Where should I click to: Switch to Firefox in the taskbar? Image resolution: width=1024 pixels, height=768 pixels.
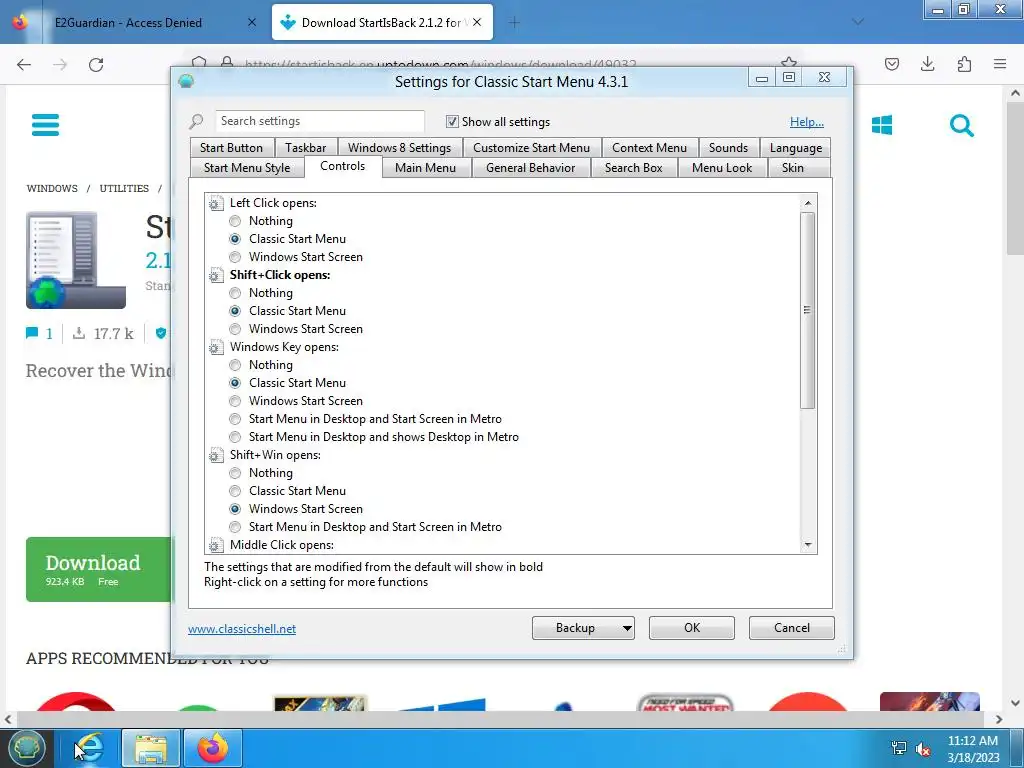[213, 748]
